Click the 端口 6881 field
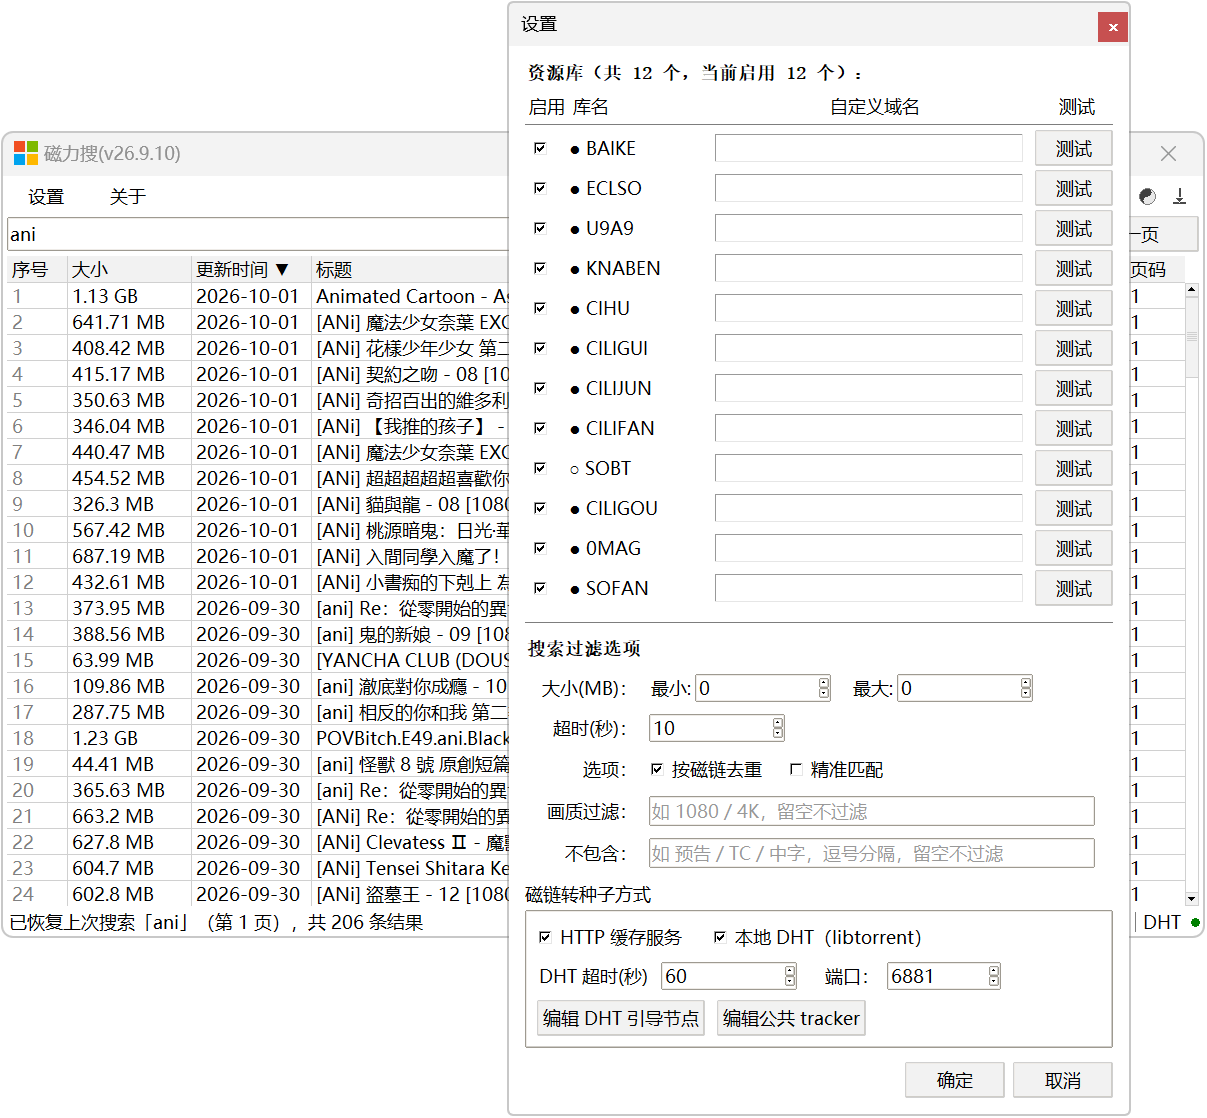This screenshot has height=1118, width=1207. (938, 976)
